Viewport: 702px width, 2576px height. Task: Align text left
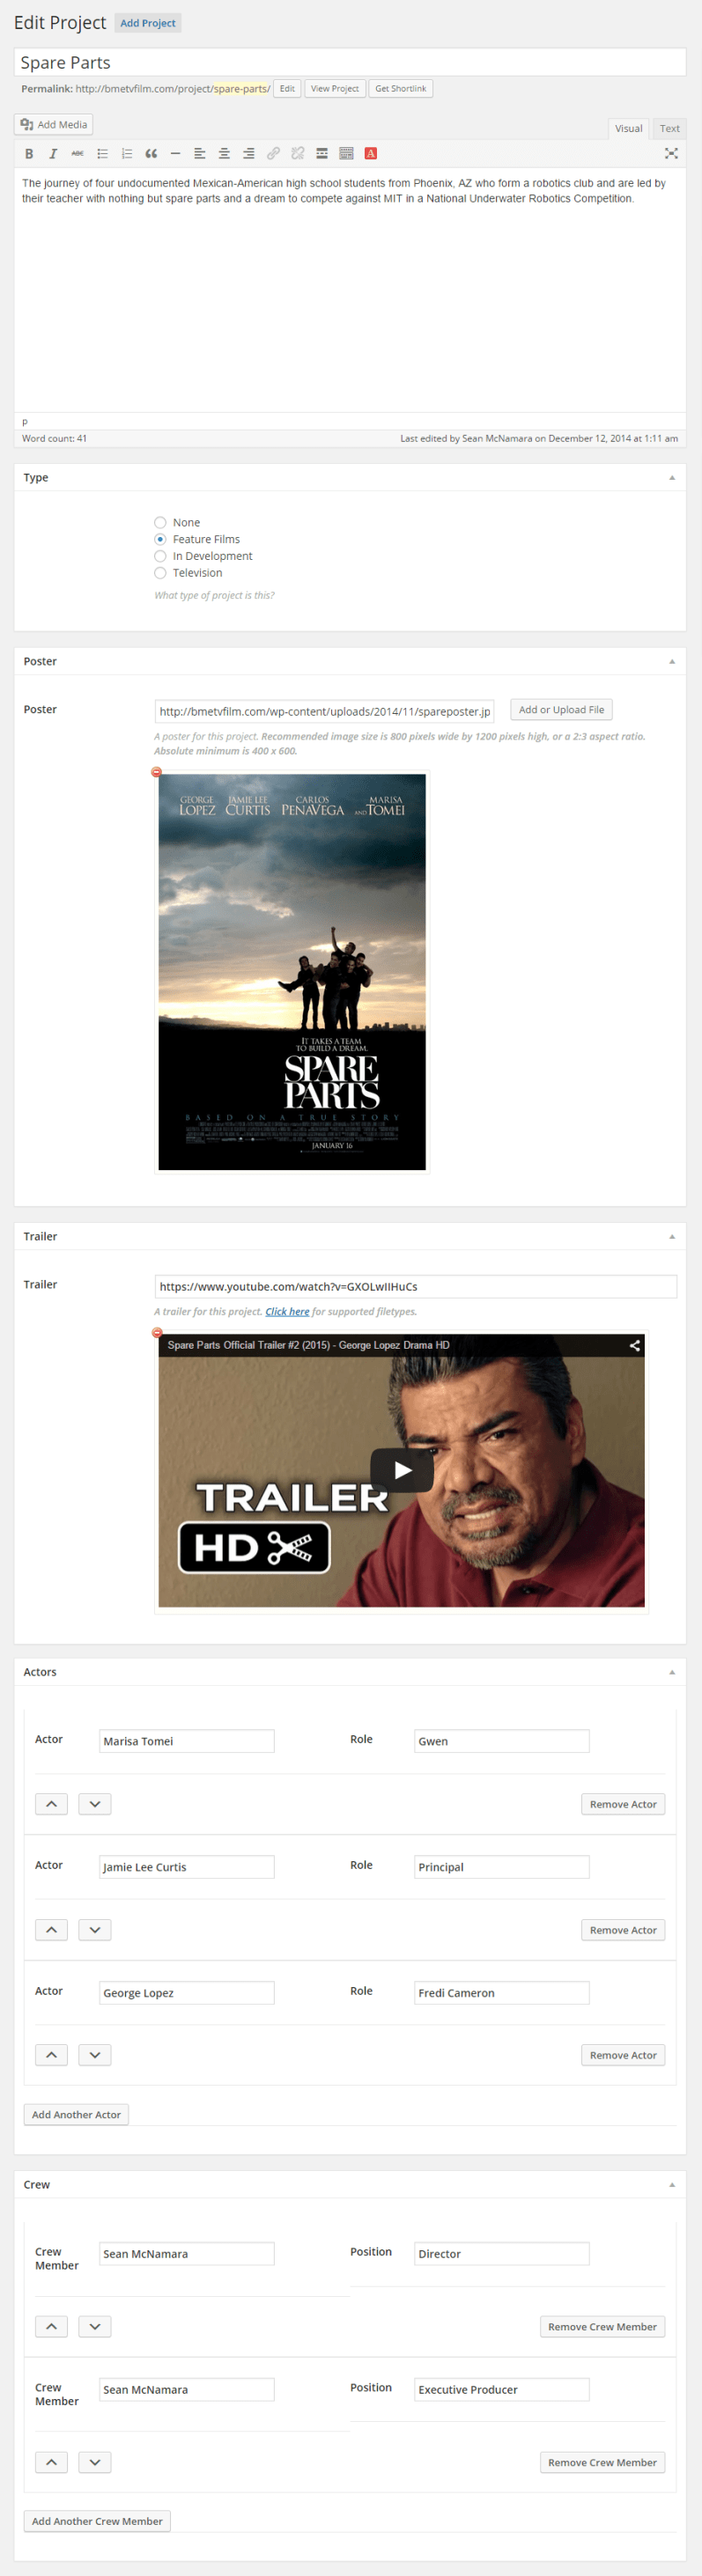point(199,154)
